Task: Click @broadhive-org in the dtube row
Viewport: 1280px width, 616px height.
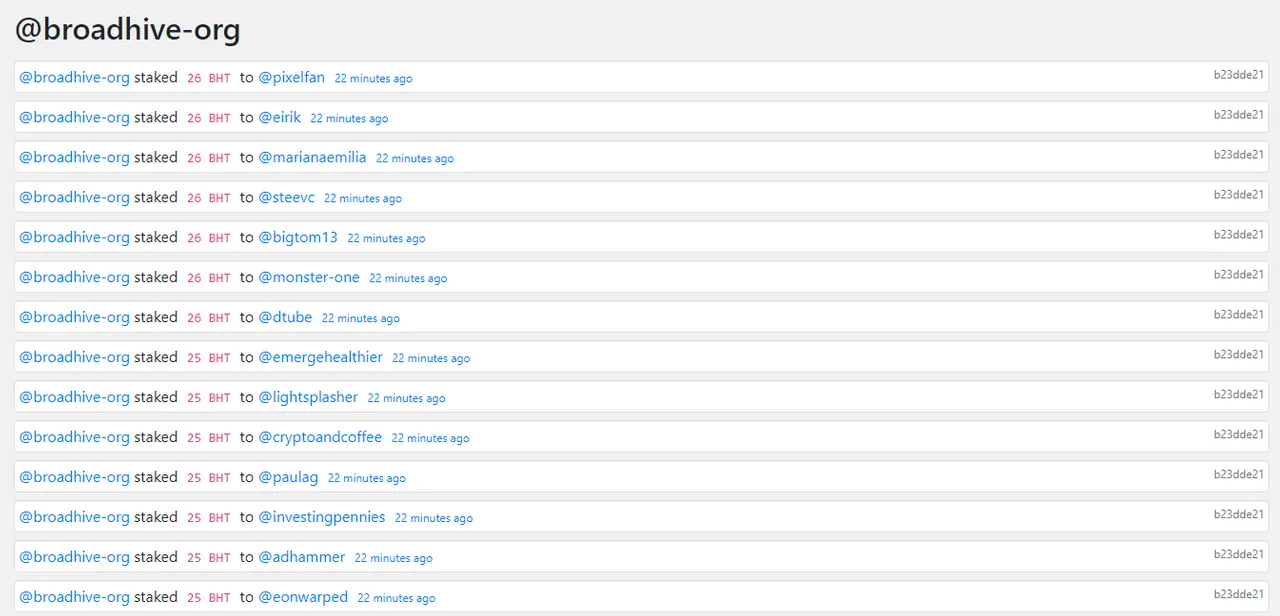Action: click(75, 317)
